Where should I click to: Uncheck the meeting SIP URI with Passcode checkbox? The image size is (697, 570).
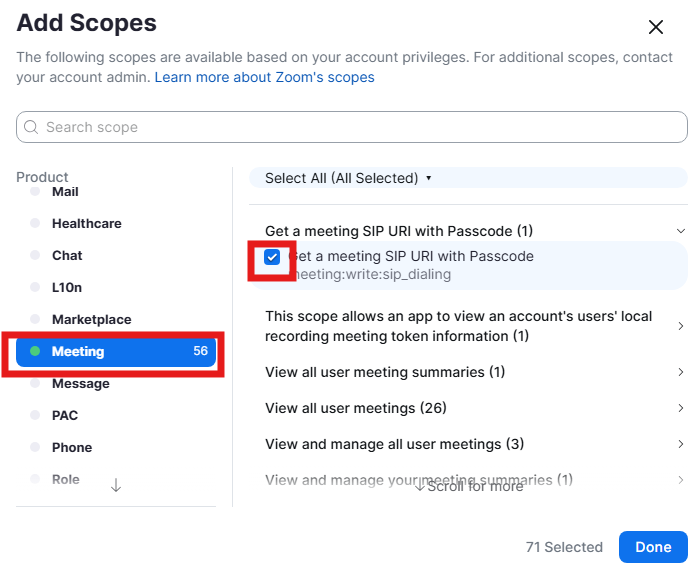272,257
